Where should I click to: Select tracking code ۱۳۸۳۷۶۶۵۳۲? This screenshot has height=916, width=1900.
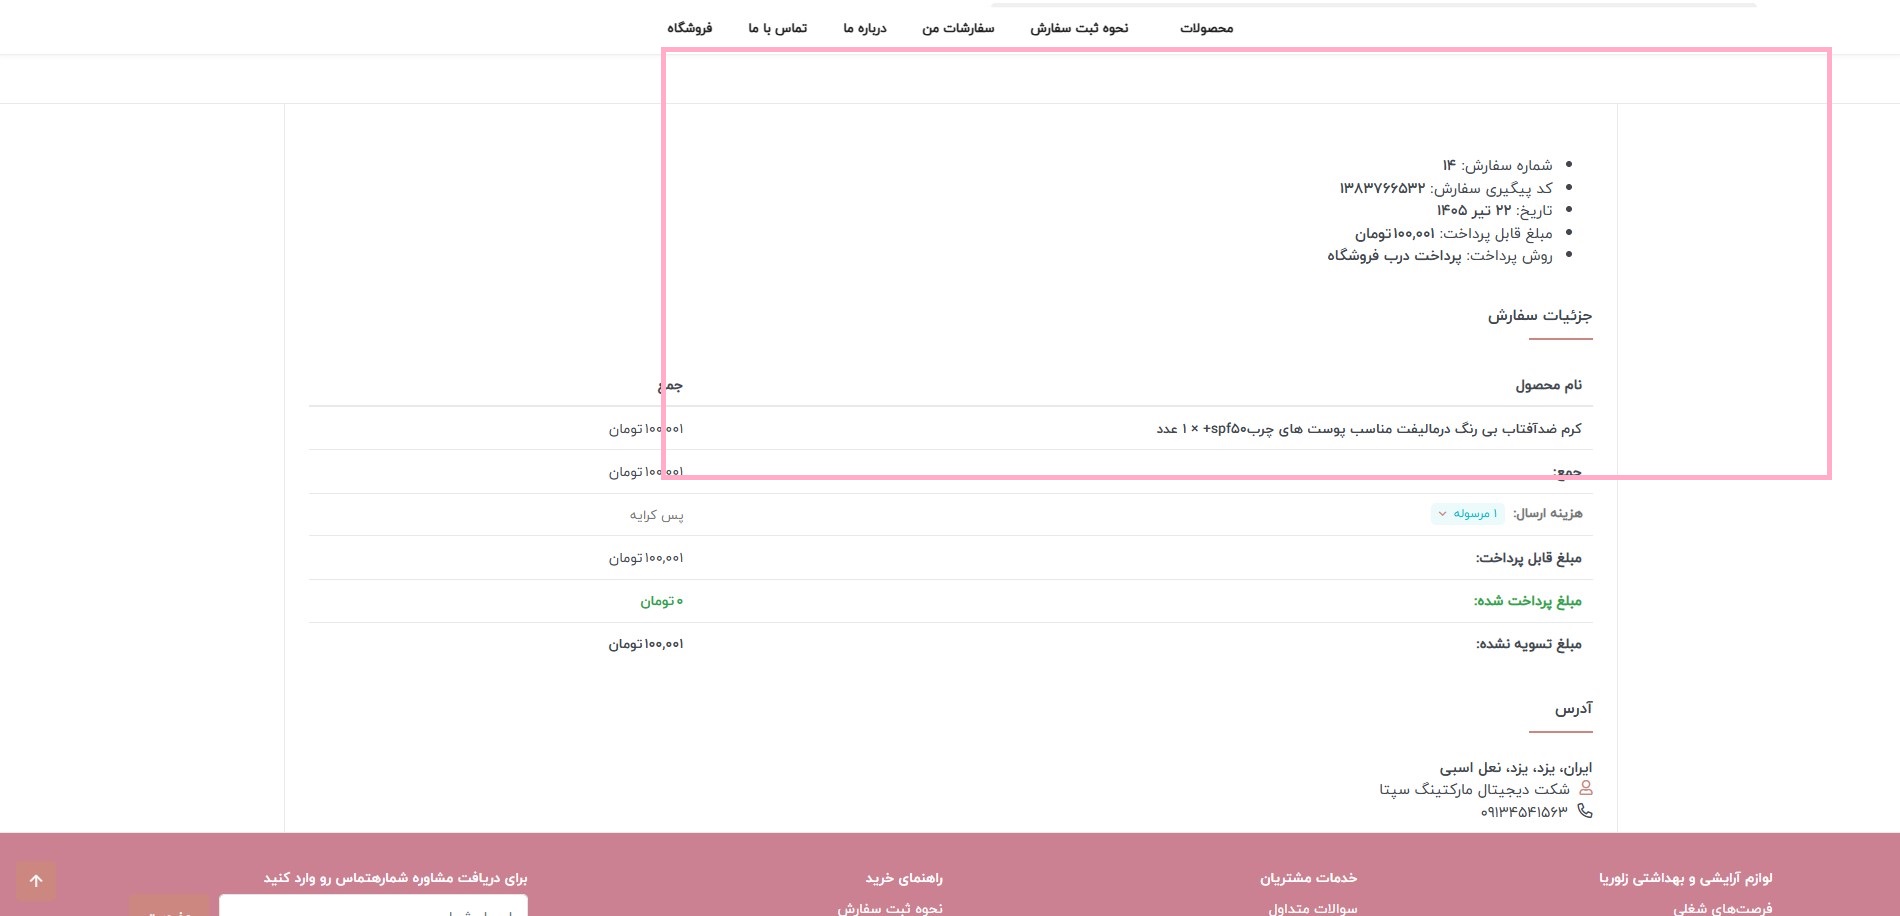coord(1382,188)
